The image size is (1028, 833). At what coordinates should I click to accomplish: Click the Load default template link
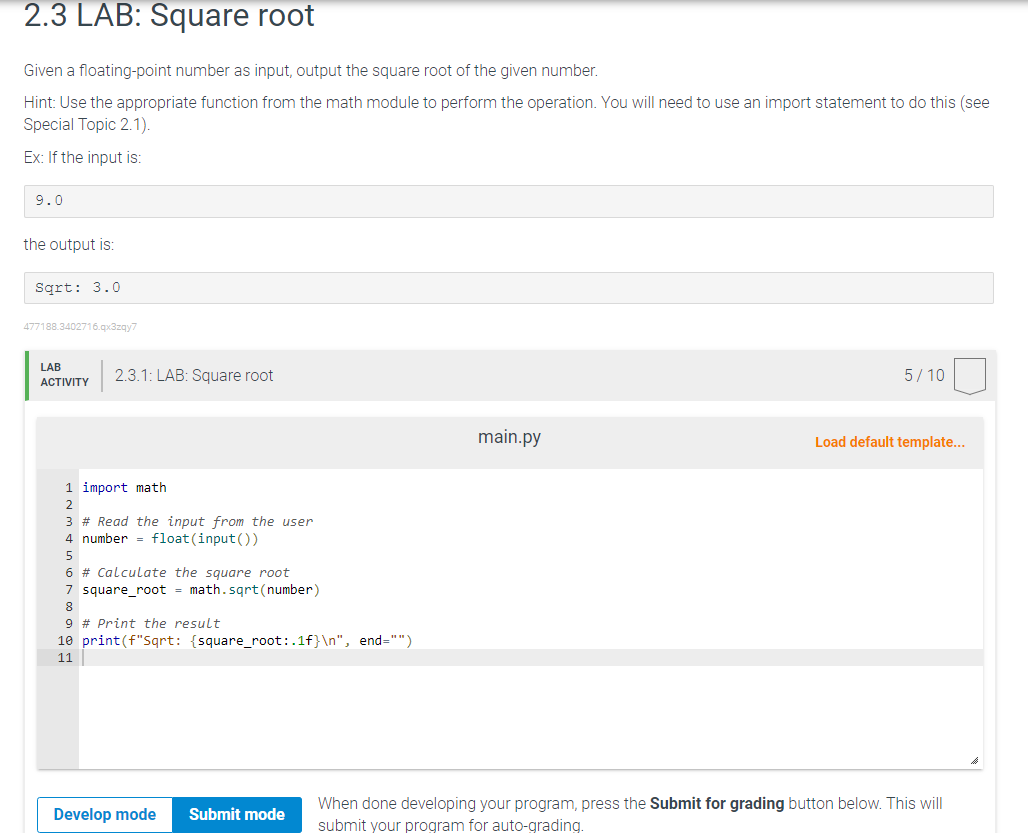click(x=890, y=442)
